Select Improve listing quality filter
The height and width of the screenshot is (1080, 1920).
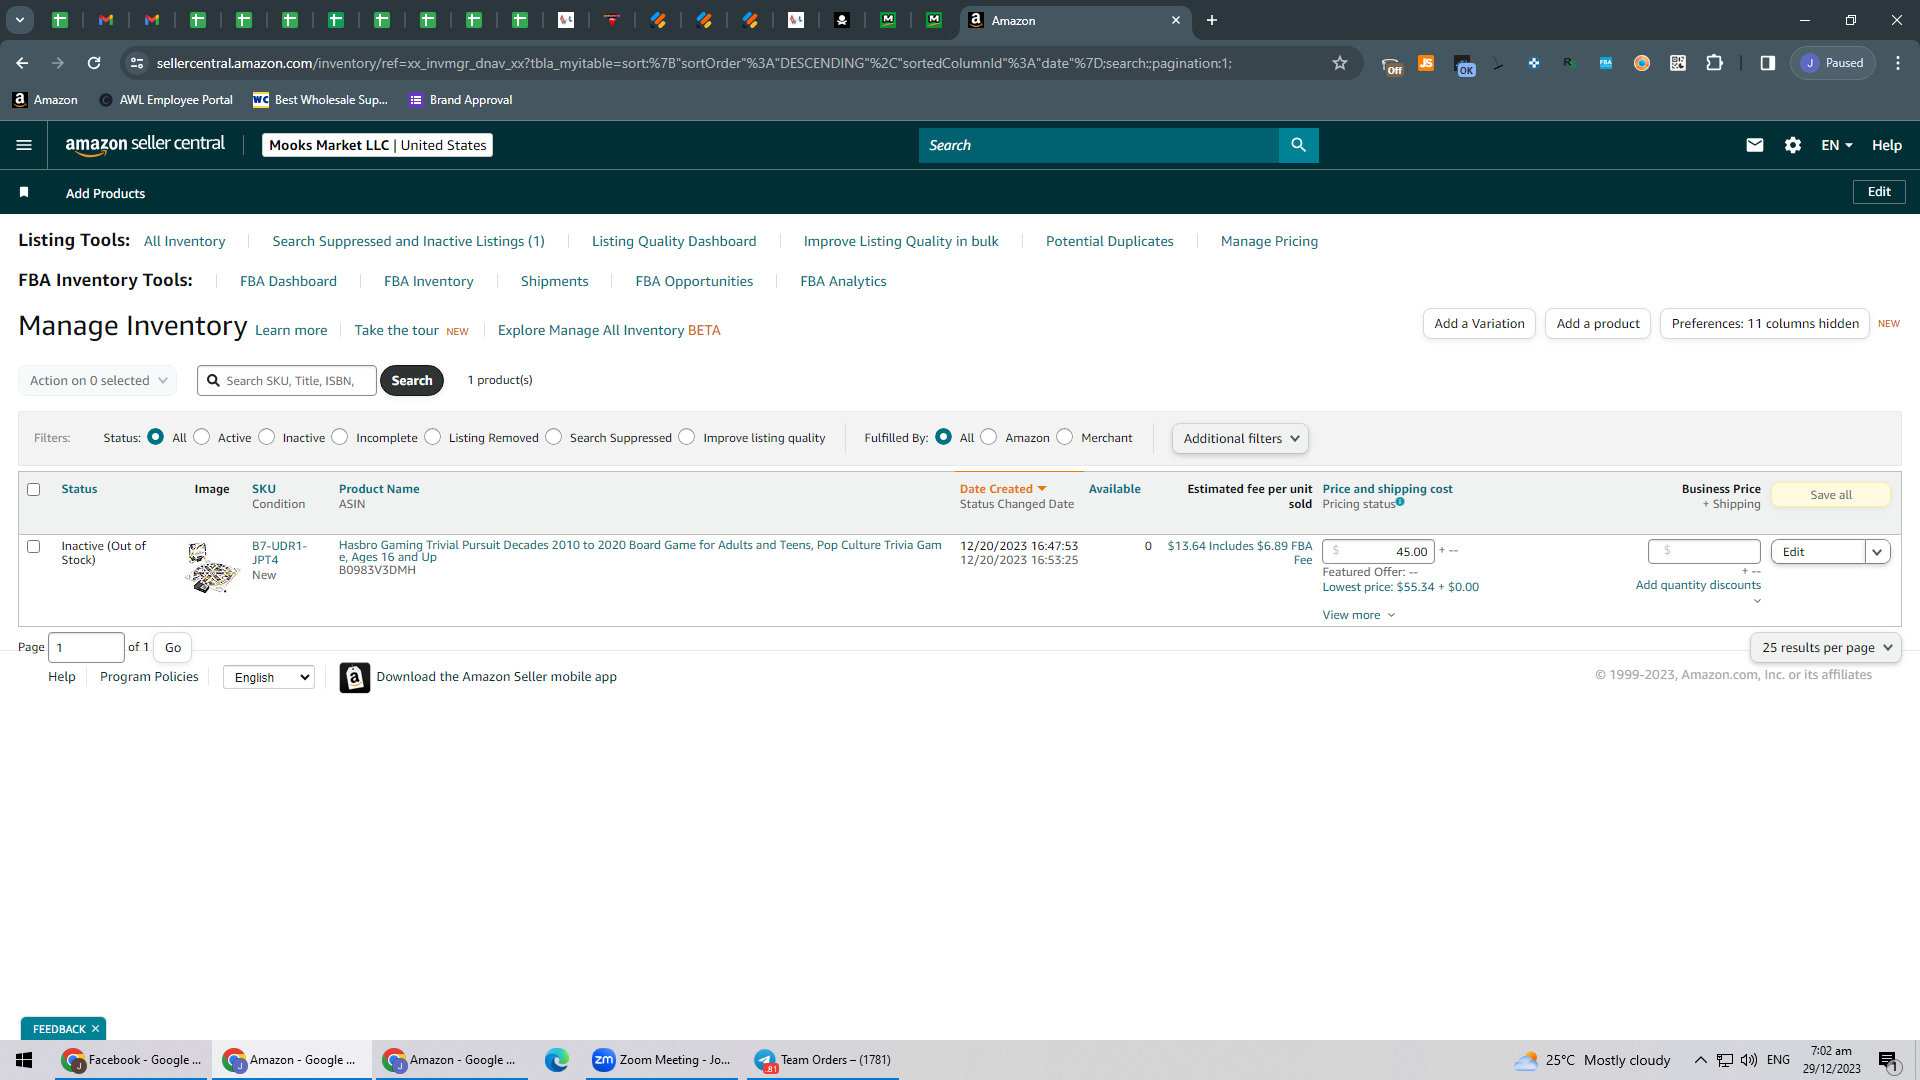[x=687, y=437]
